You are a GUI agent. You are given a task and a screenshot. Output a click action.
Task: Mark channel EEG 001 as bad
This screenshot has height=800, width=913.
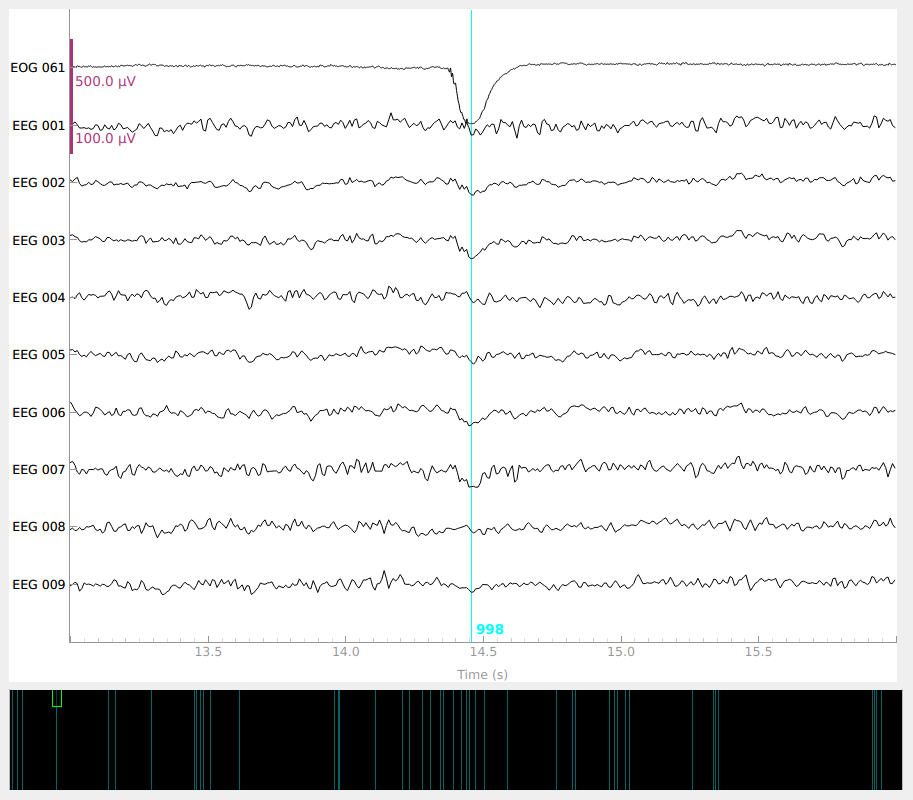point(38,126)
